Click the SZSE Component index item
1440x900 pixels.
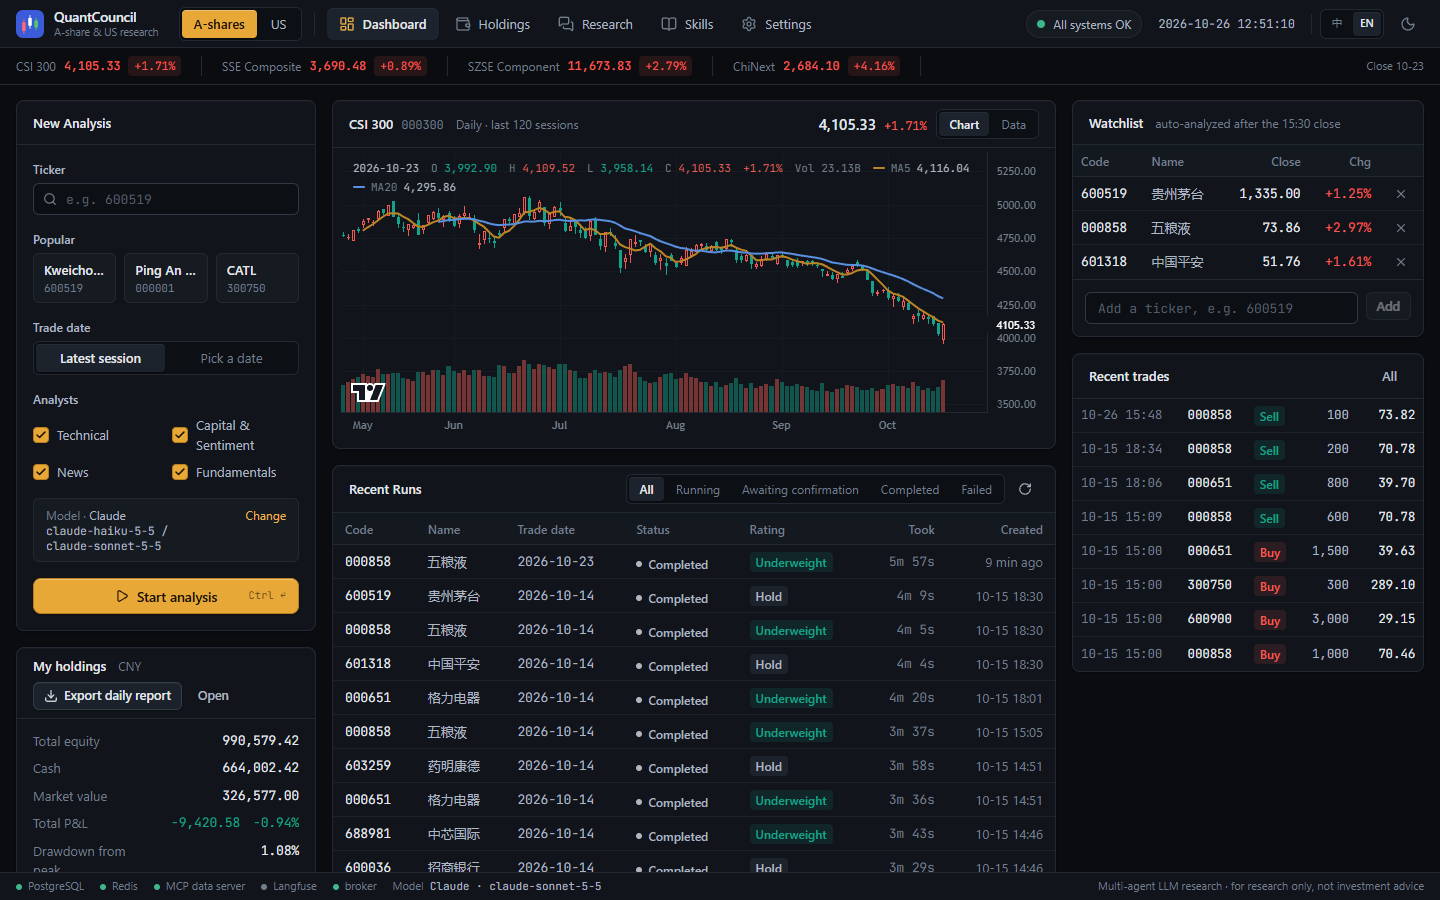click(x=579, y=66)
